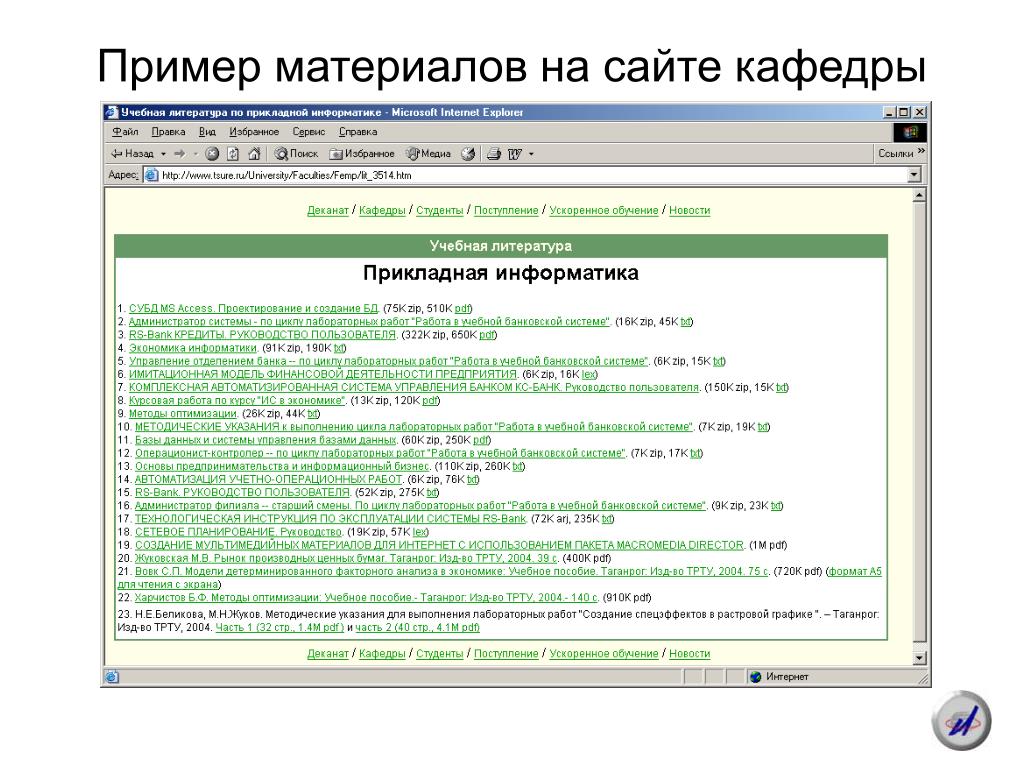Click the 'Интернет' zone text in status bar
The width and height of the screenshot is (1024, 768).
point(787,677)
